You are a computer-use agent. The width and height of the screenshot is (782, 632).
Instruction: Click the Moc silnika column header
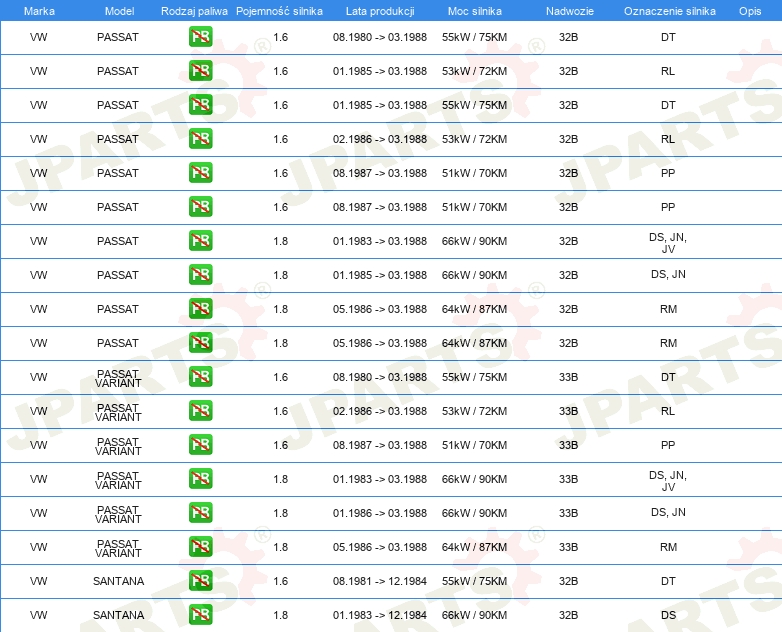pos(475,11)
